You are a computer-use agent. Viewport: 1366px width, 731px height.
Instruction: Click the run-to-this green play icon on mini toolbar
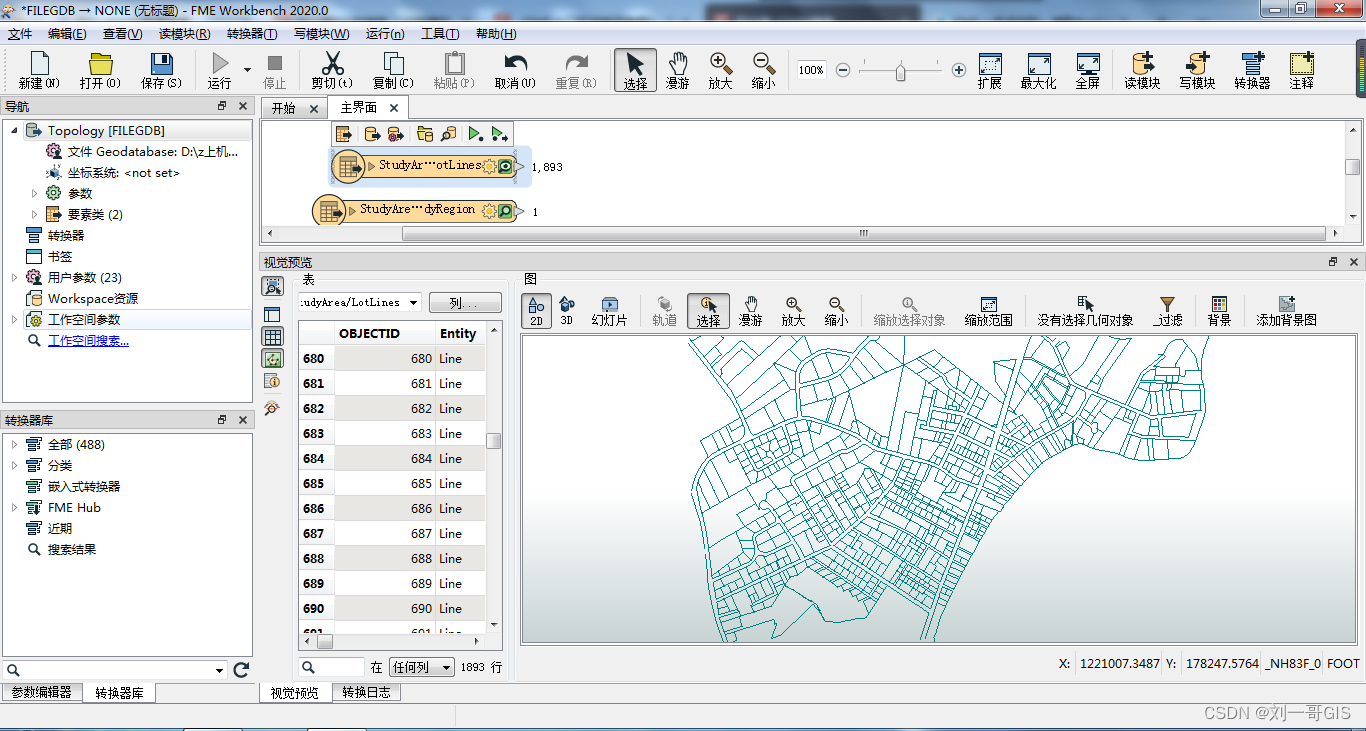click(475, 134)
